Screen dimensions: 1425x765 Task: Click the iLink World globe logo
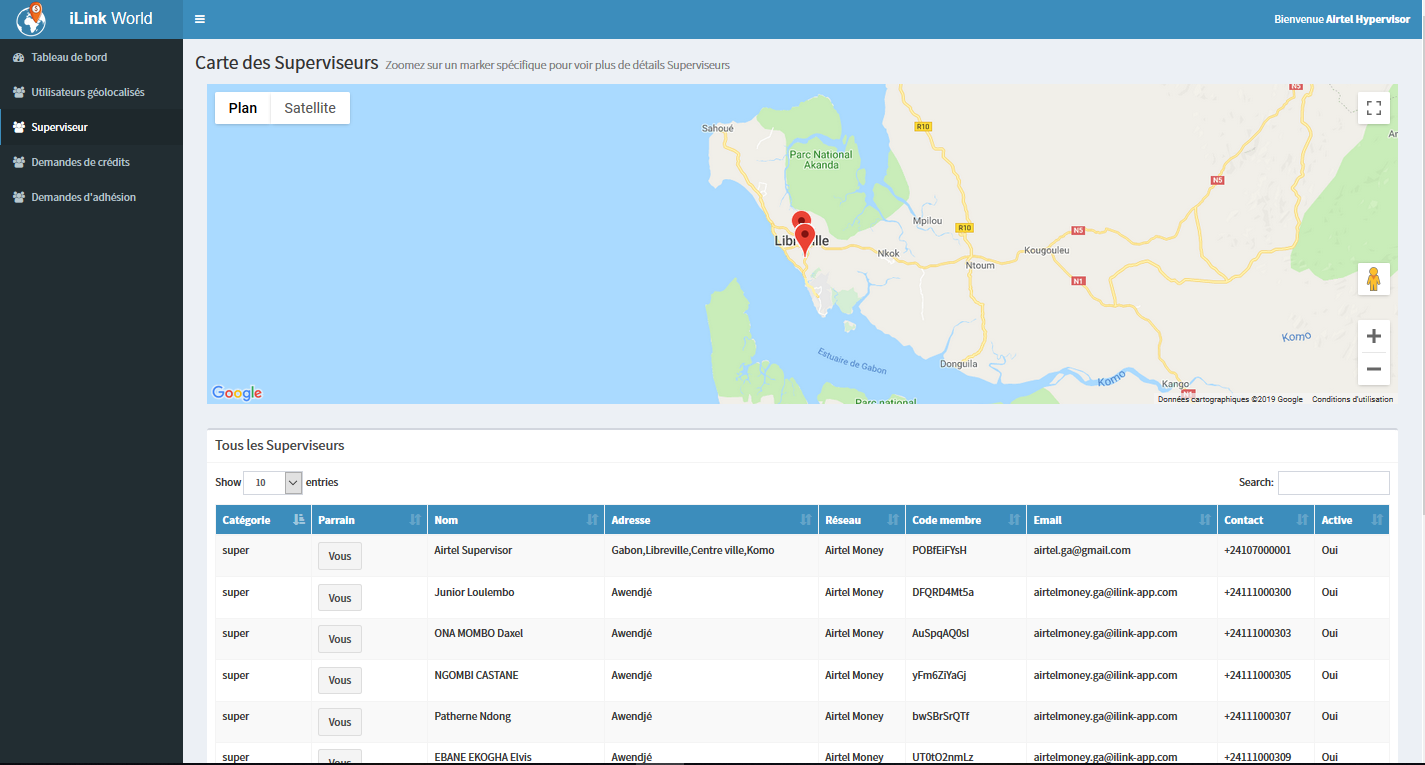31,19
